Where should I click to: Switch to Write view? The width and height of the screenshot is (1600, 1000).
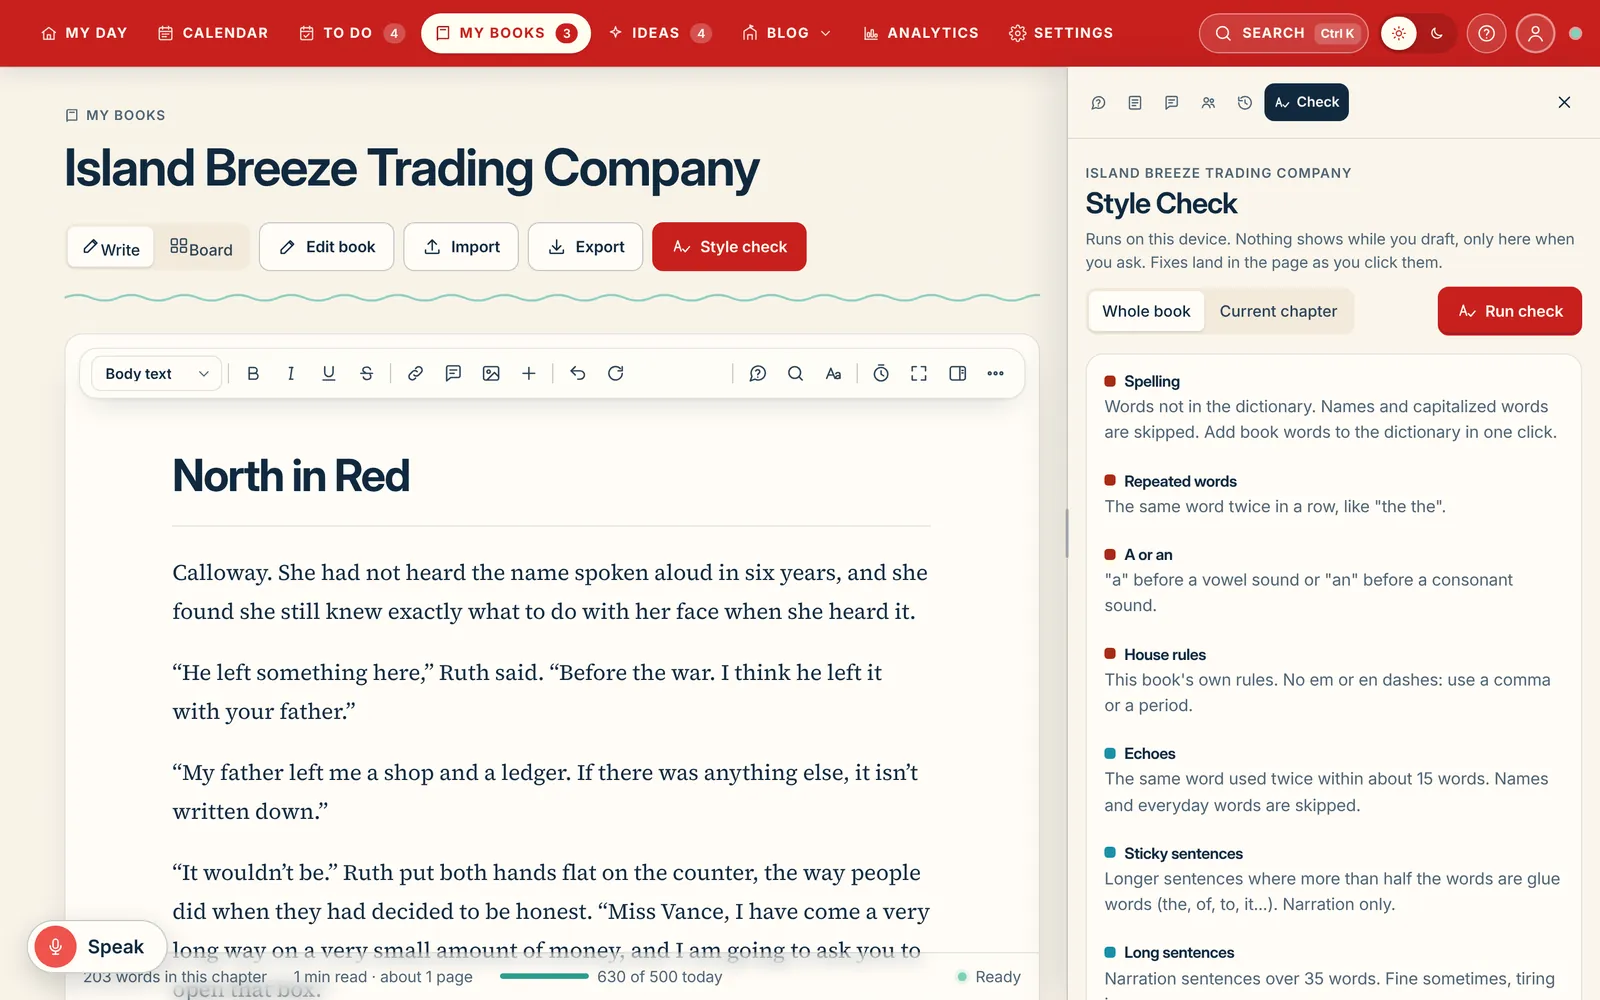point(111,247)
